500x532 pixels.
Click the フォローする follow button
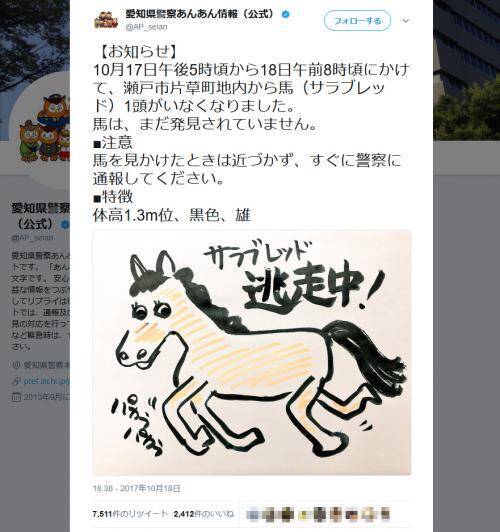click(x=357, y=21)
